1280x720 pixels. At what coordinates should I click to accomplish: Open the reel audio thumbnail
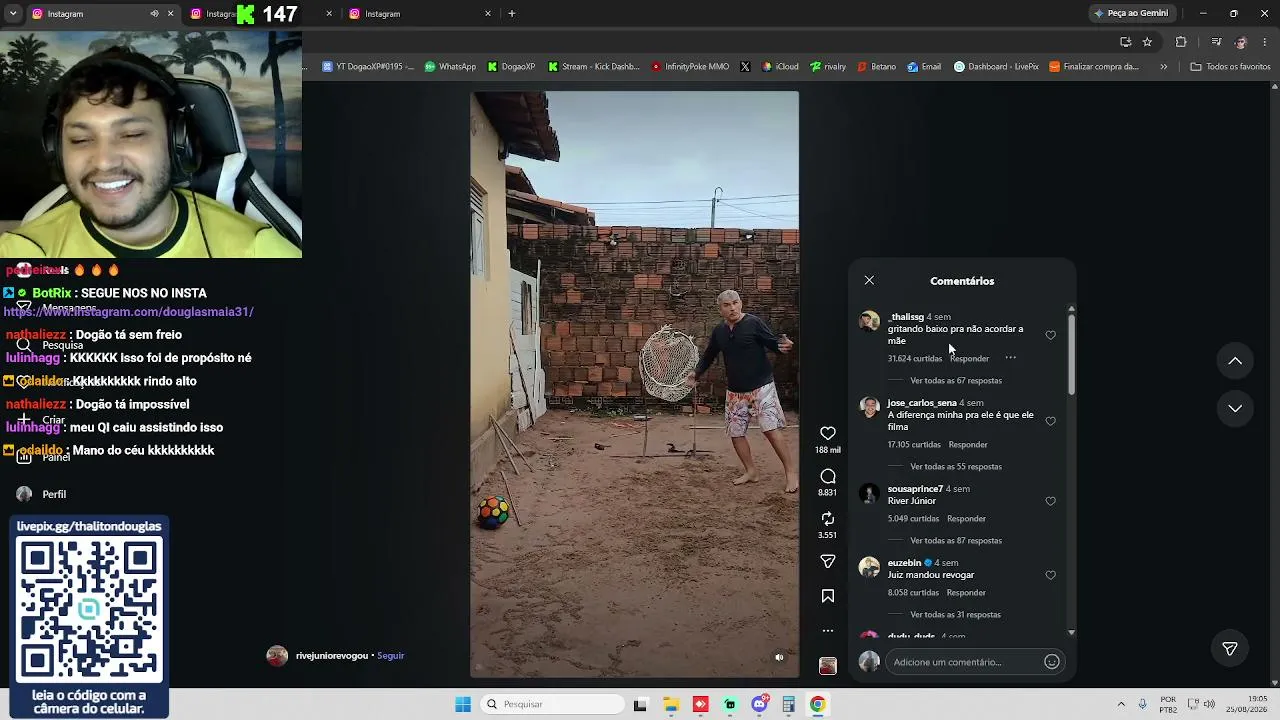point(828,666)
